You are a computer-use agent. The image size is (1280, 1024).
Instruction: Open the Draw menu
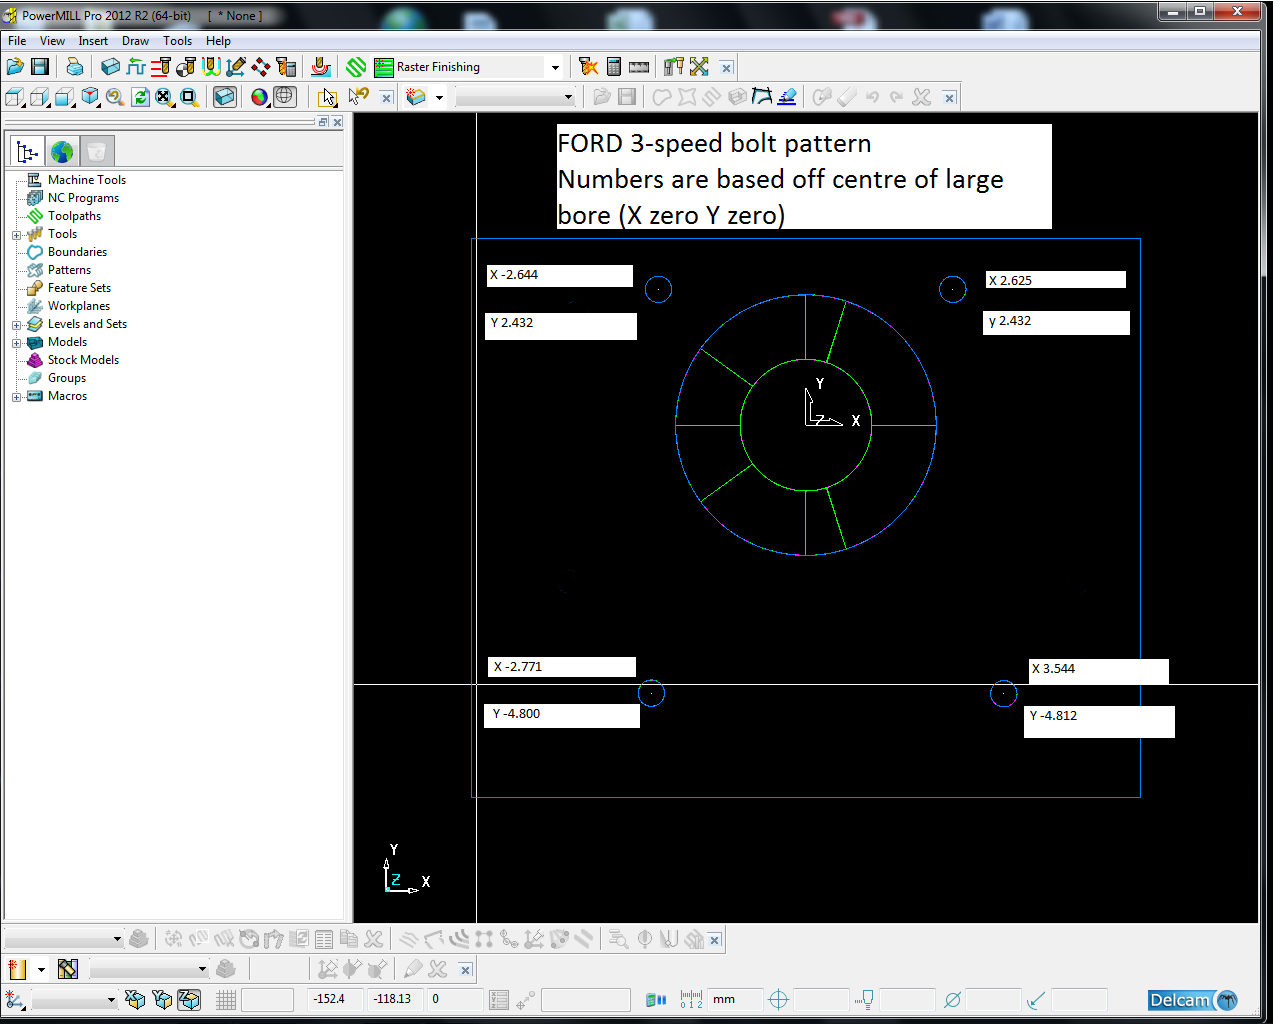135,41
